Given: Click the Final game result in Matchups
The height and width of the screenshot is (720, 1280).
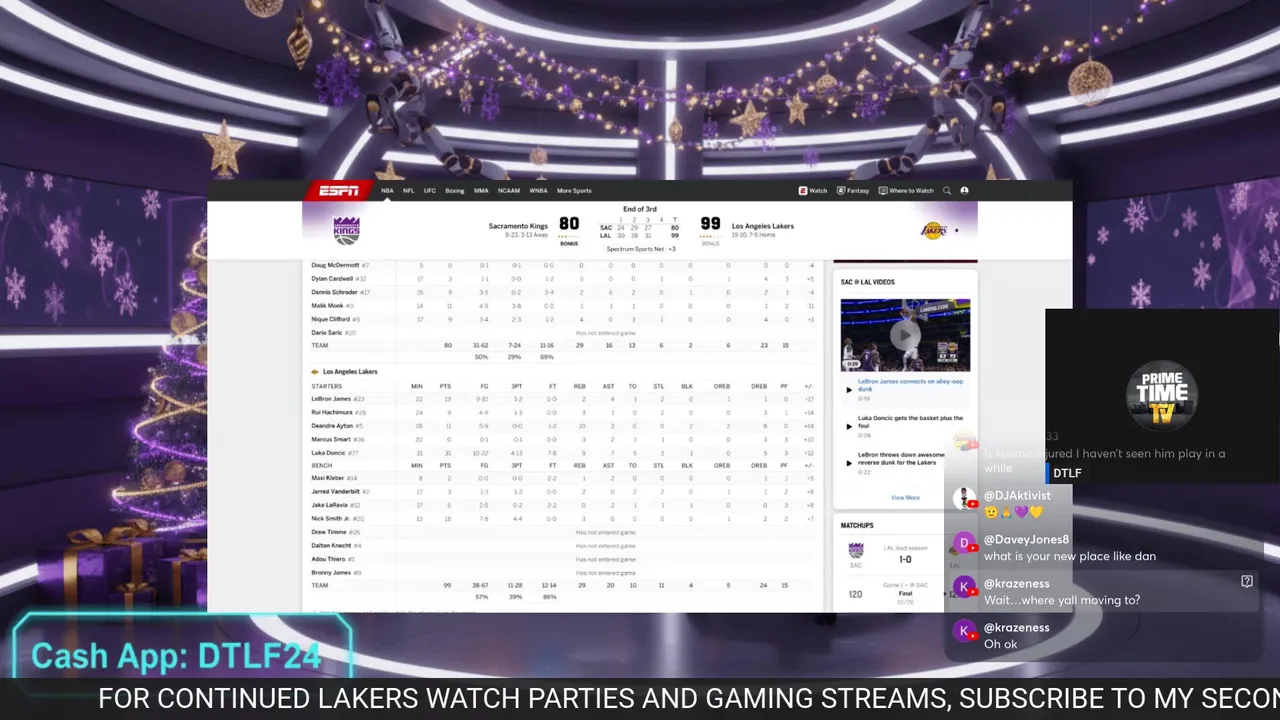Looking at the screenshot, I should click(905, 593).
